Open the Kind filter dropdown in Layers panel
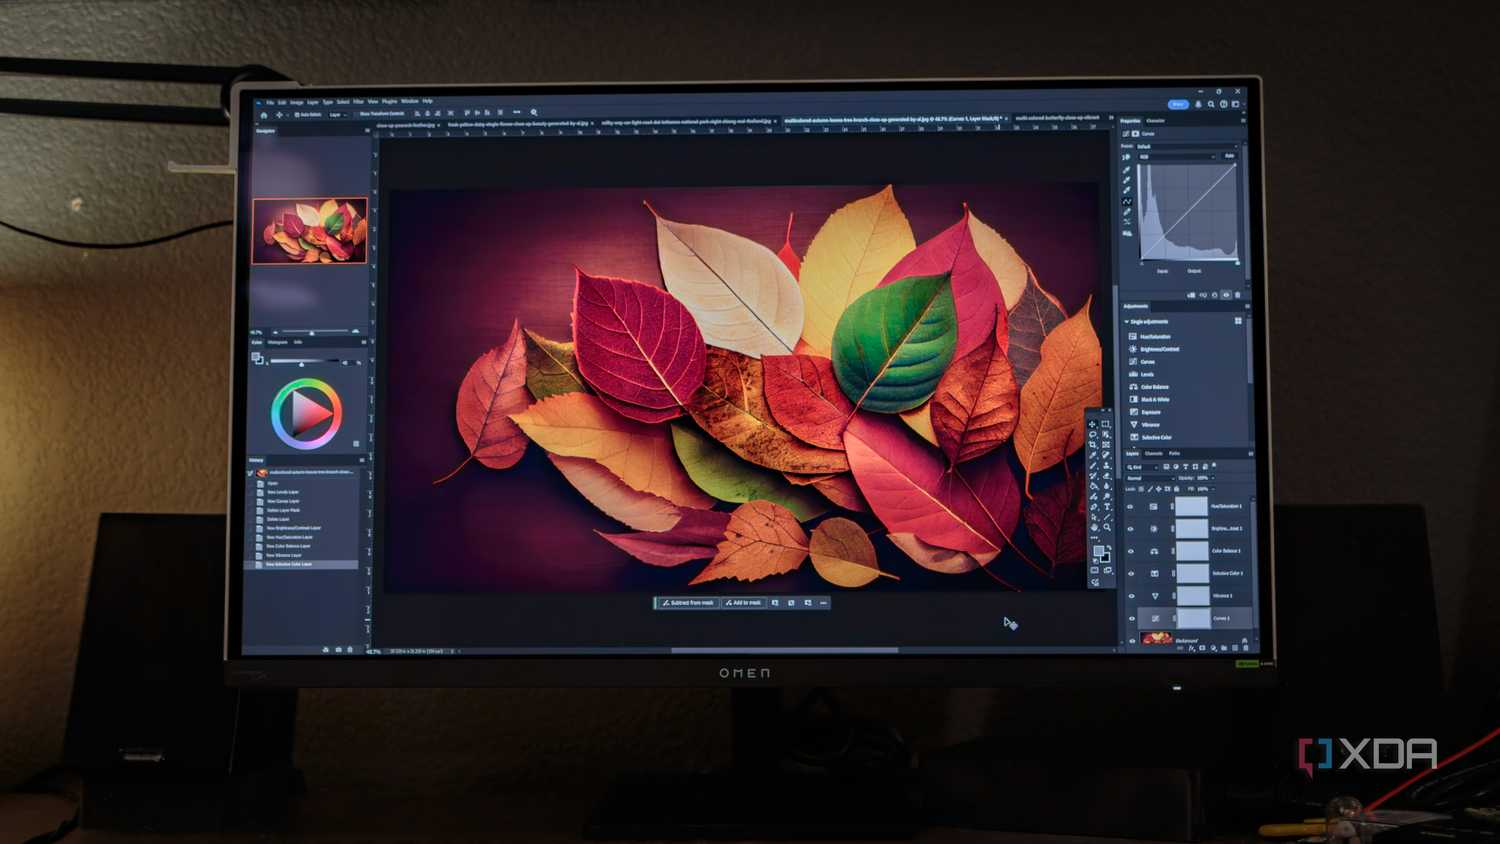1500x844 pixels. point(1142,467)
